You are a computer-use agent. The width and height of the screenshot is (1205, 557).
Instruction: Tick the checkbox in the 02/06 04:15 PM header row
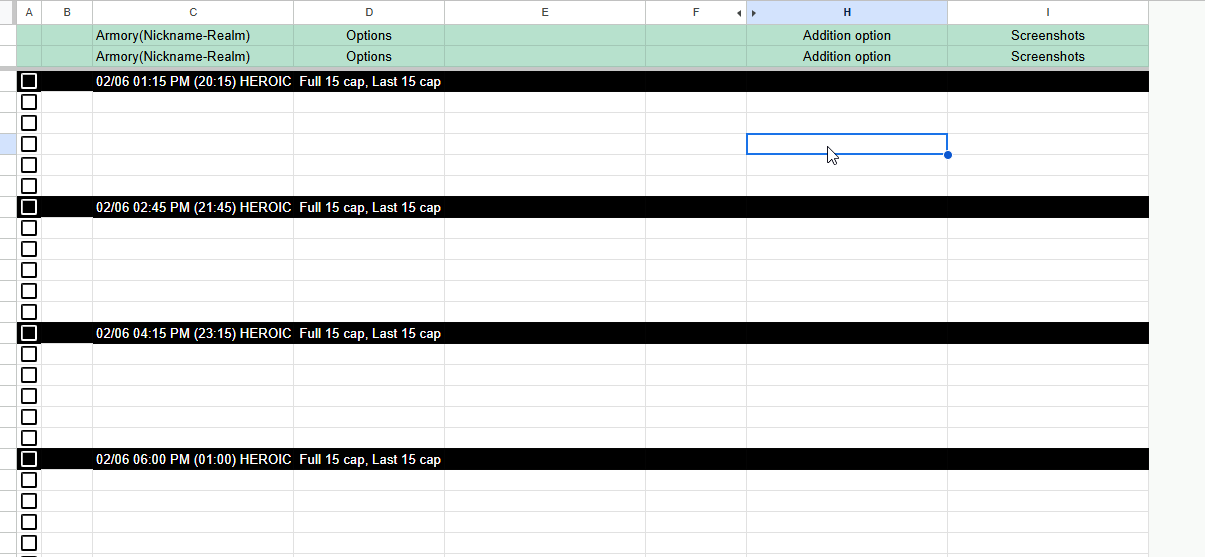pyautogui.click(x=29, y=333)
